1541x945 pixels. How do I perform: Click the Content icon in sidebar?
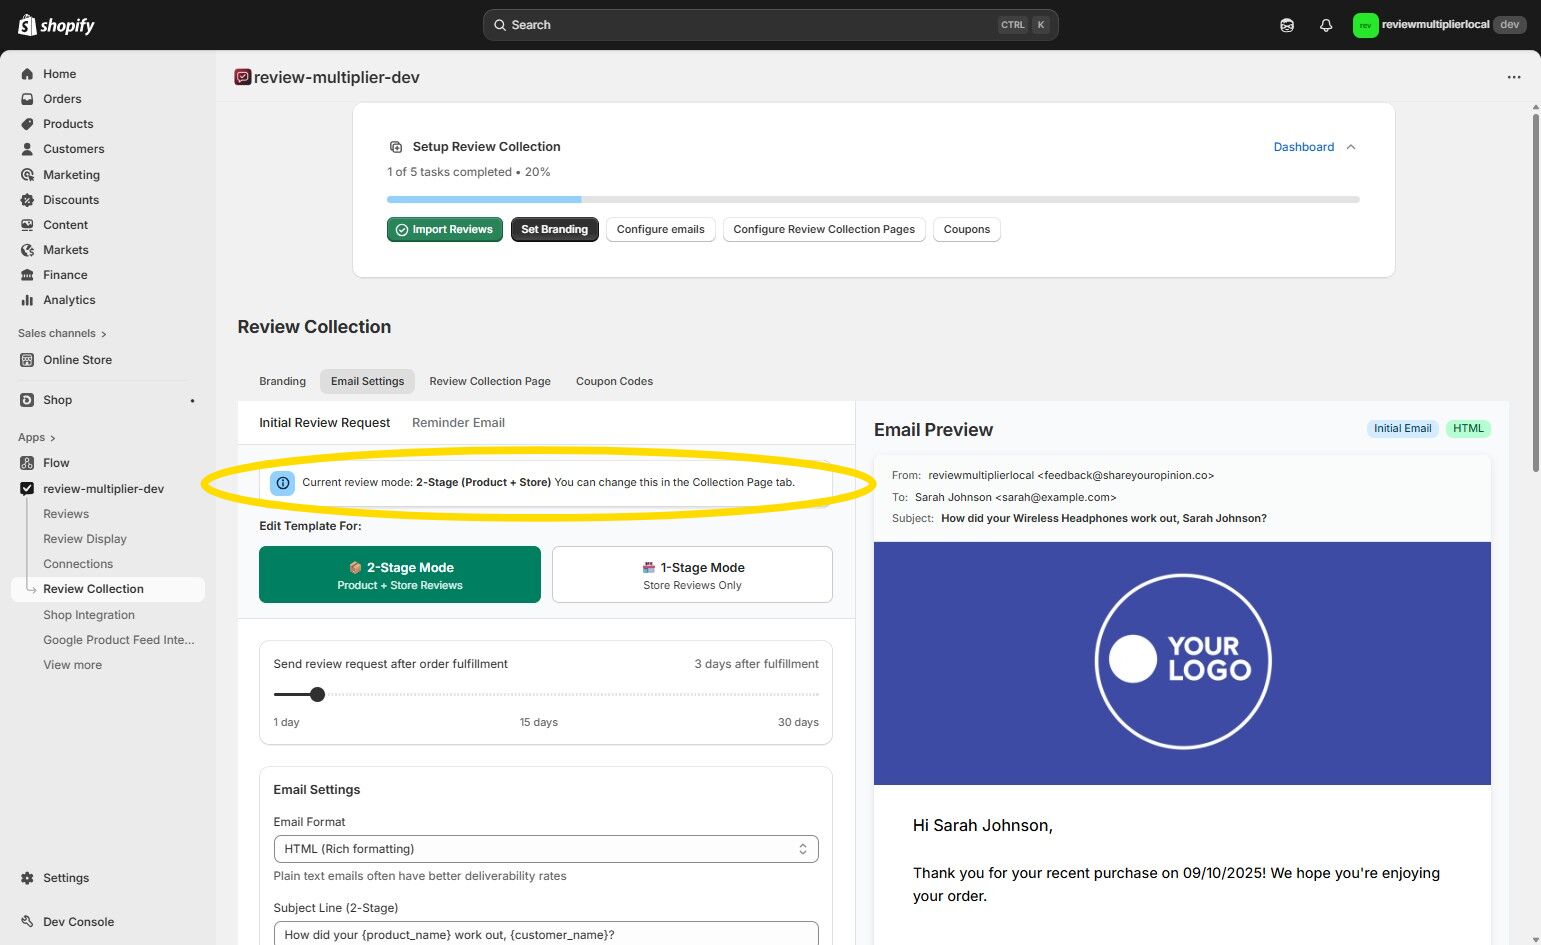click(x=27, y=225)
